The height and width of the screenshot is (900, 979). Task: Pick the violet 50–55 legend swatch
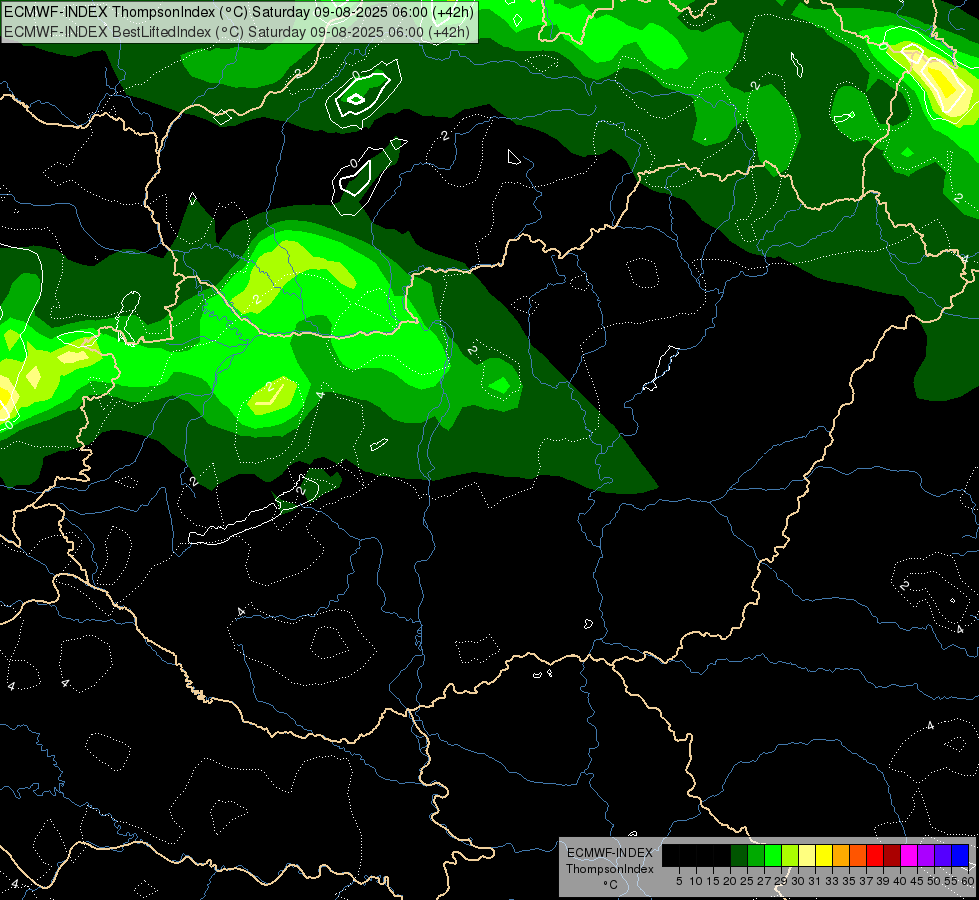[943, 855]
